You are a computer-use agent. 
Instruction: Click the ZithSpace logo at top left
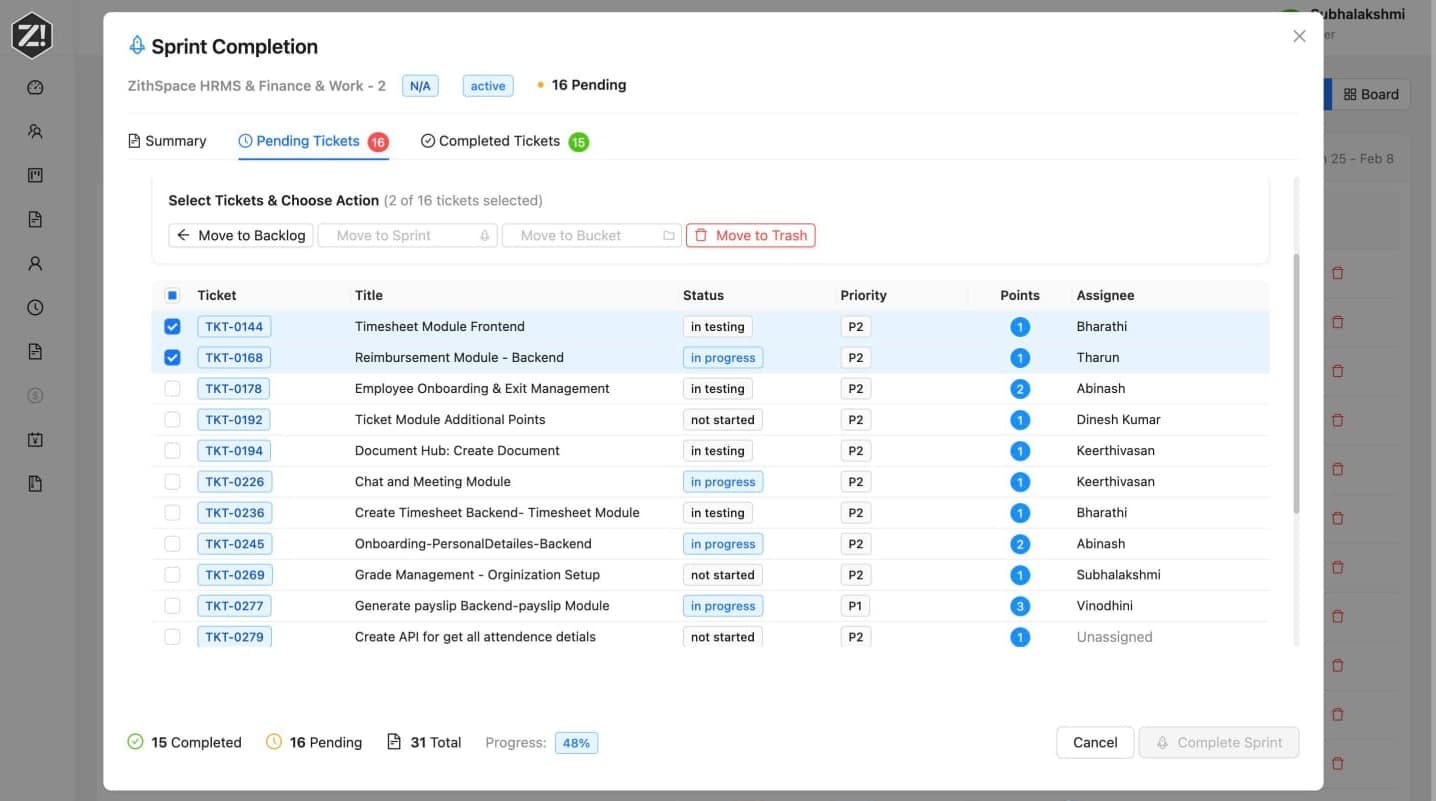click(33, 35)
